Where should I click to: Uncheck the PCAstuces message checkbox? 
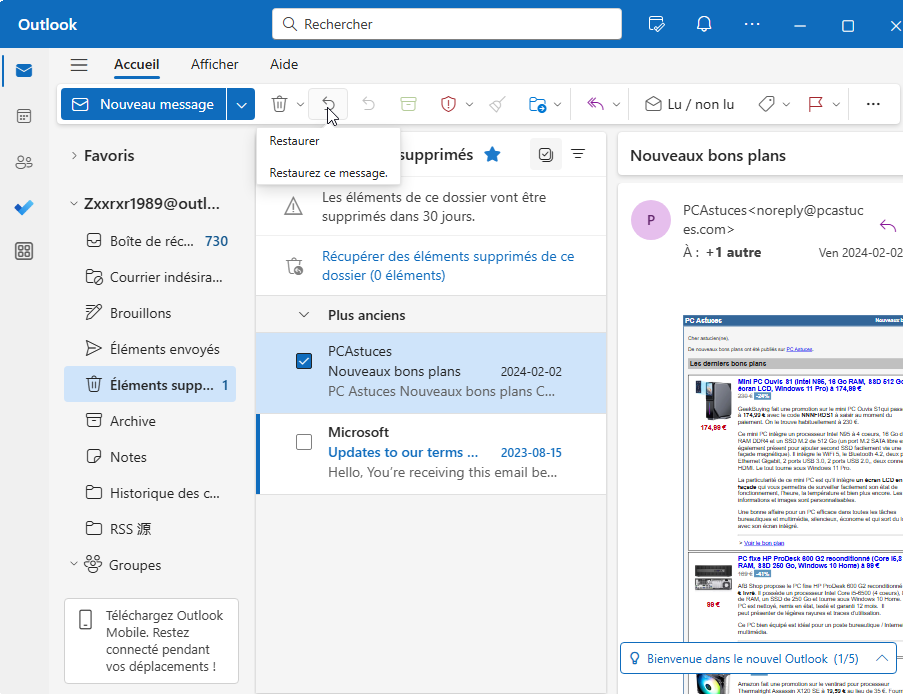point(303,361)
